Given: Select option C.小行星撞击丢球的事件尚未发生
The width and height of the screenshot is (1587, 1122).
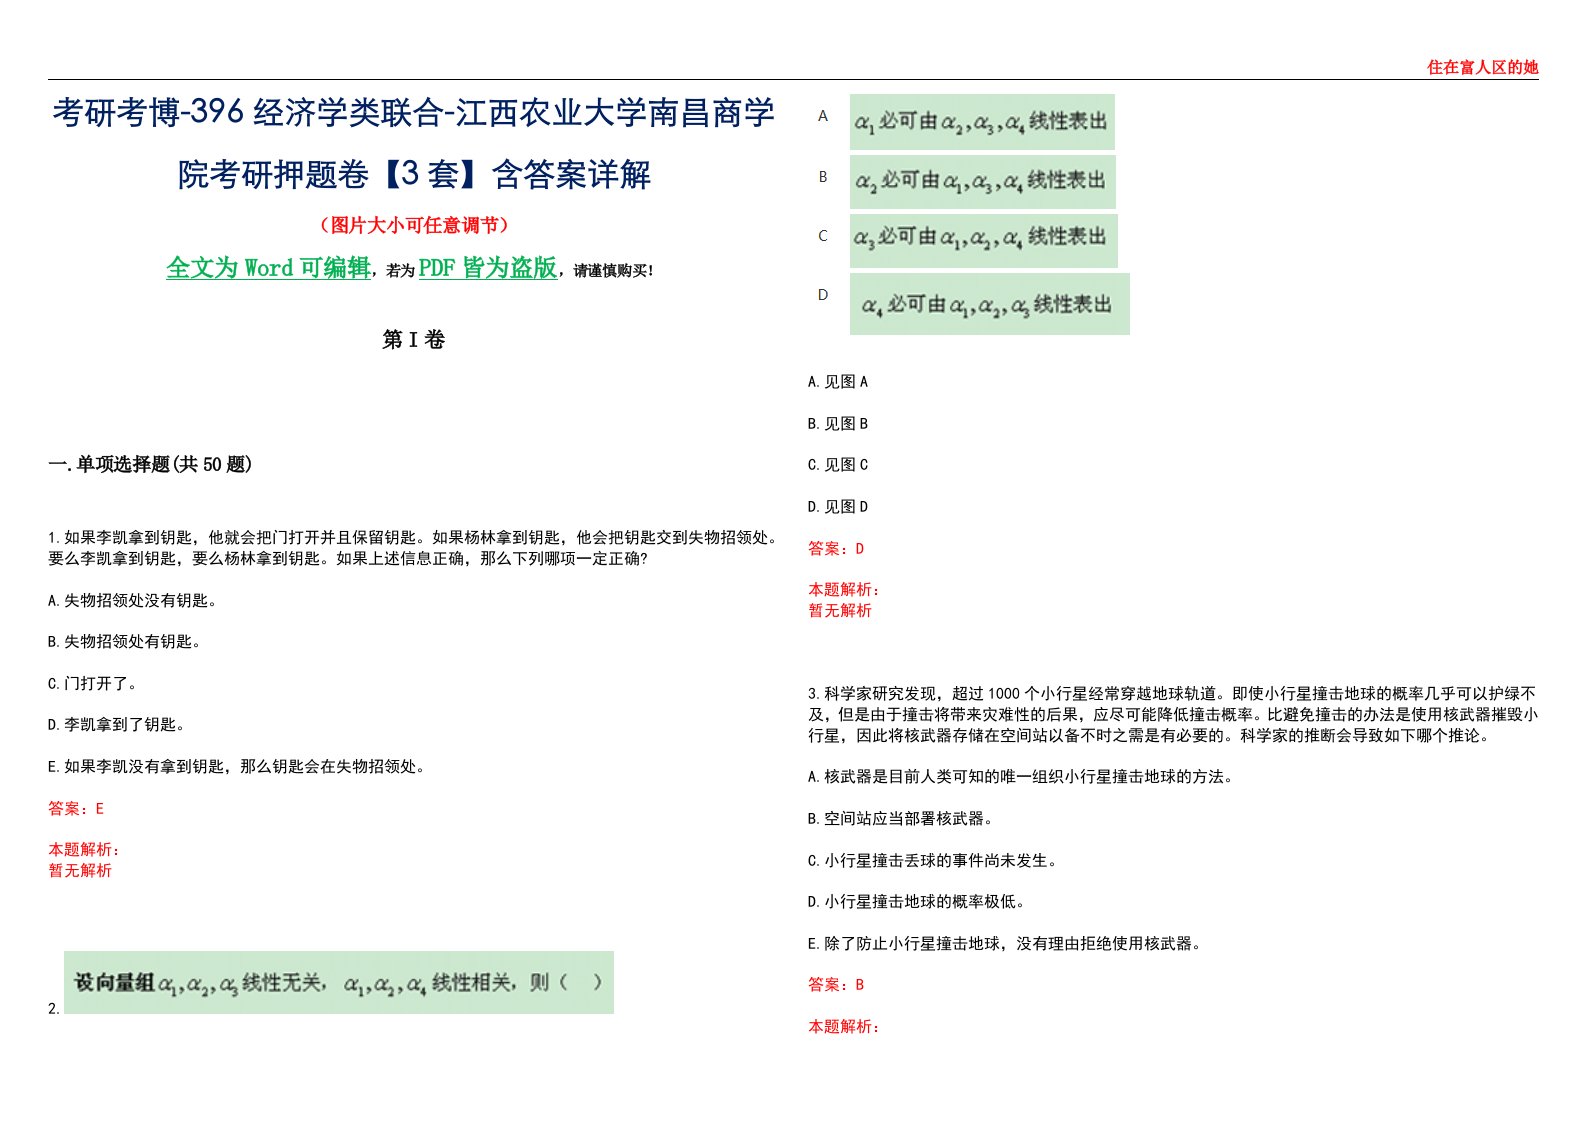Looking at the screenshot, I should (x=932, y=860).
